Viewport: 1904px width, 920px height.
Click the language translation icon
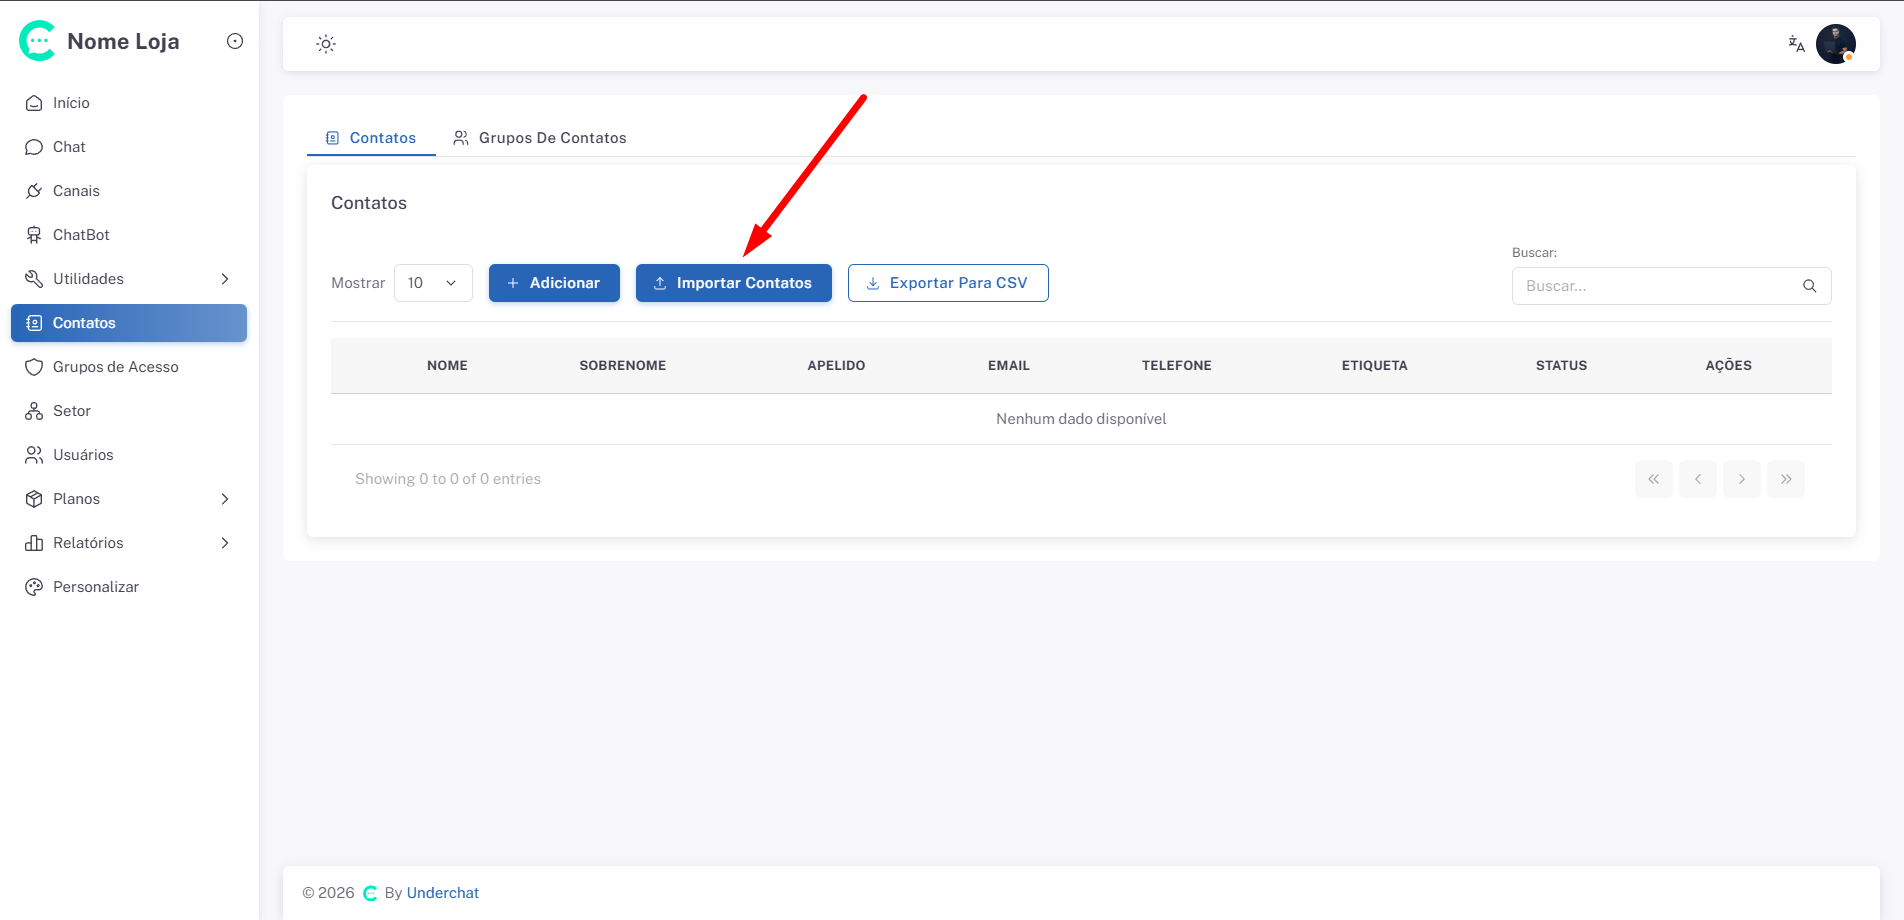pyautogui.click(x=1796, y=44)
